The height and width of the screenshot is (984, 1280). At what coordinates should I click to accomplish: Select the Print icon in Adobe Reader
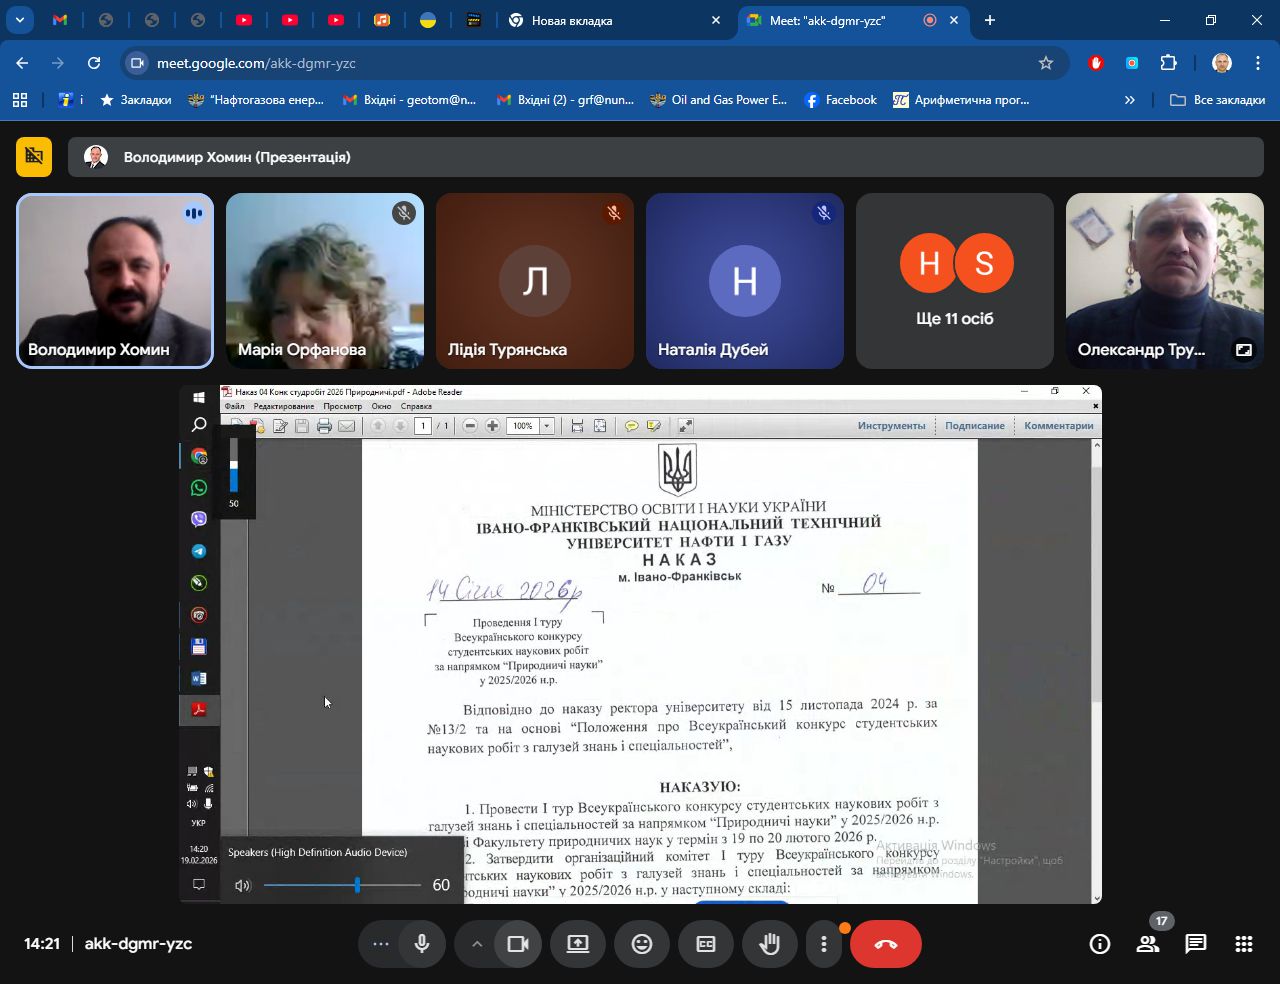tap(325, 424)
